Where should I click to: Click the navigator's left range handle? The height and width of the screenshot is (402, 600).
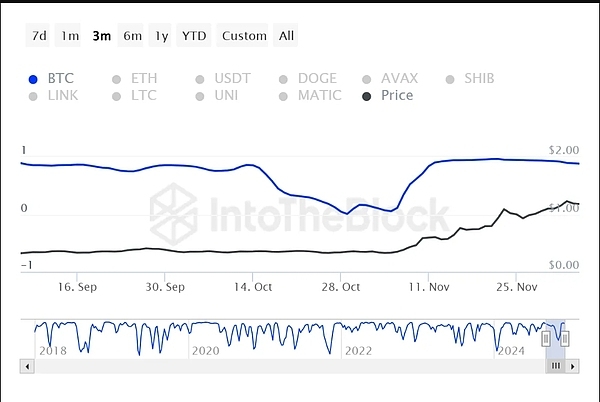tap(547, 339)
